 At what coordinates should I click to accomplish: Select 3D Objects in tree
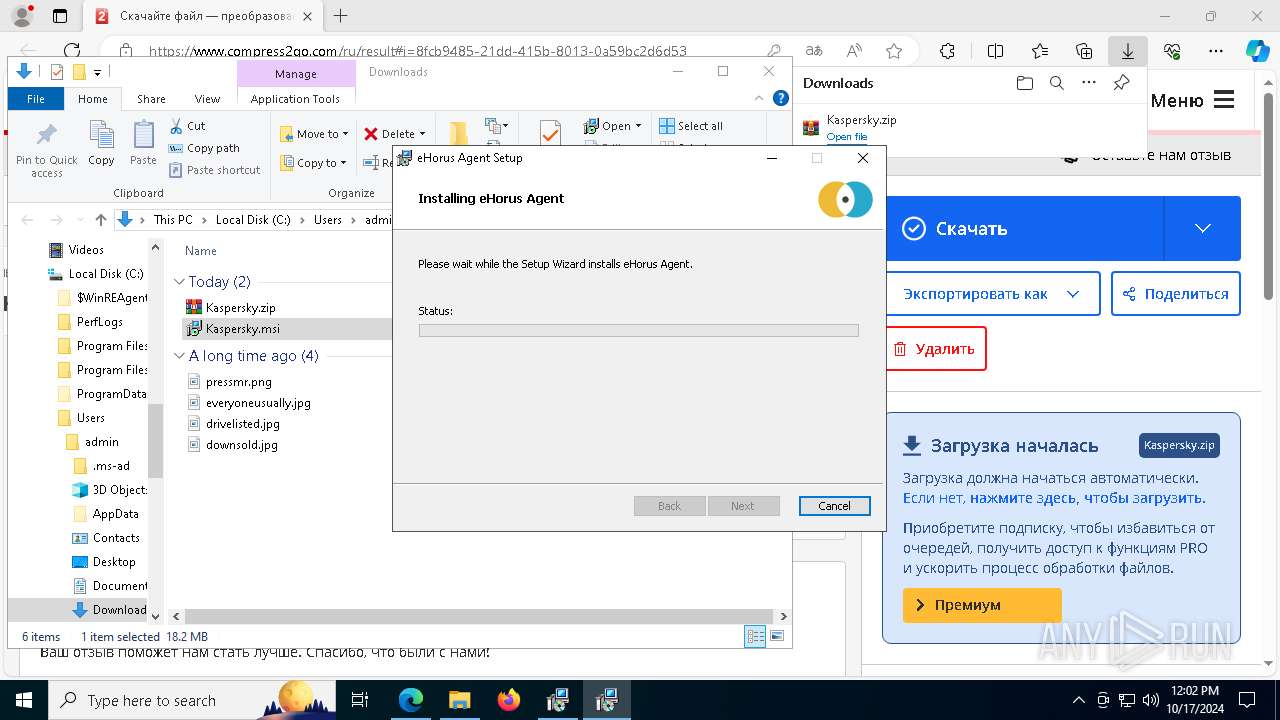(110, 490)
